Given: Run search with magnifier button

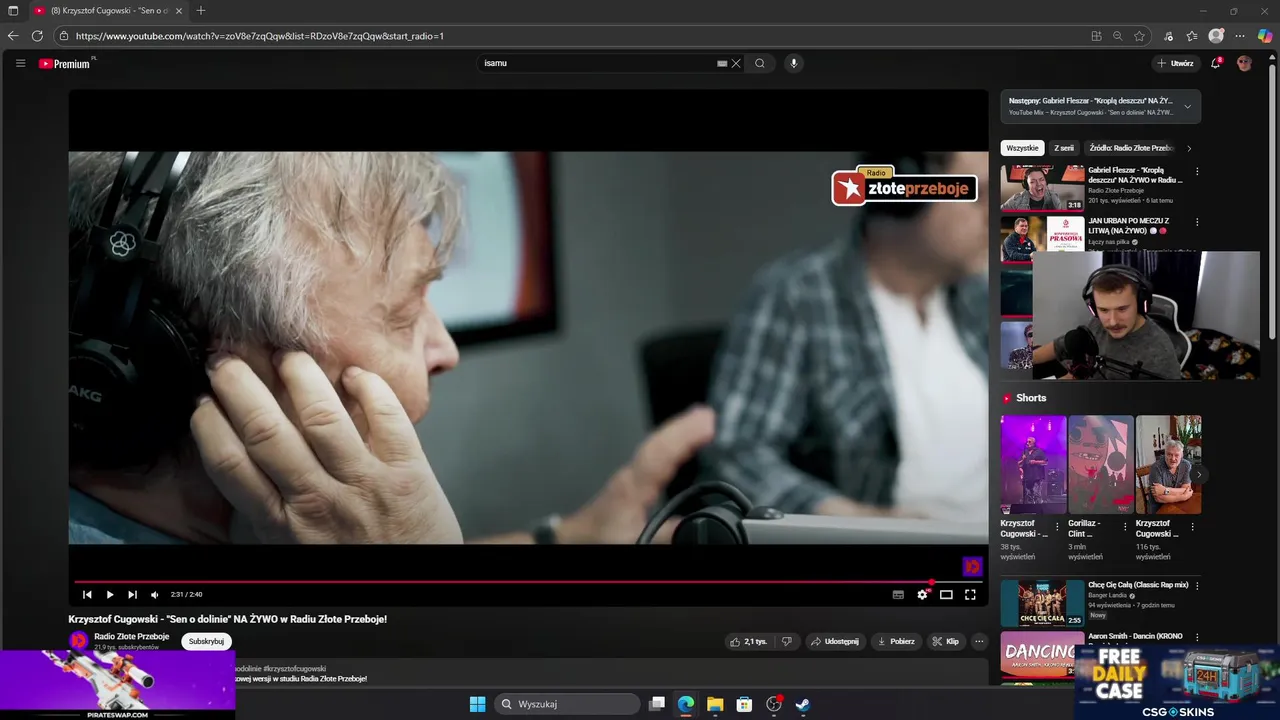Looking at the screenshot, I should click(x=760, y=63).
